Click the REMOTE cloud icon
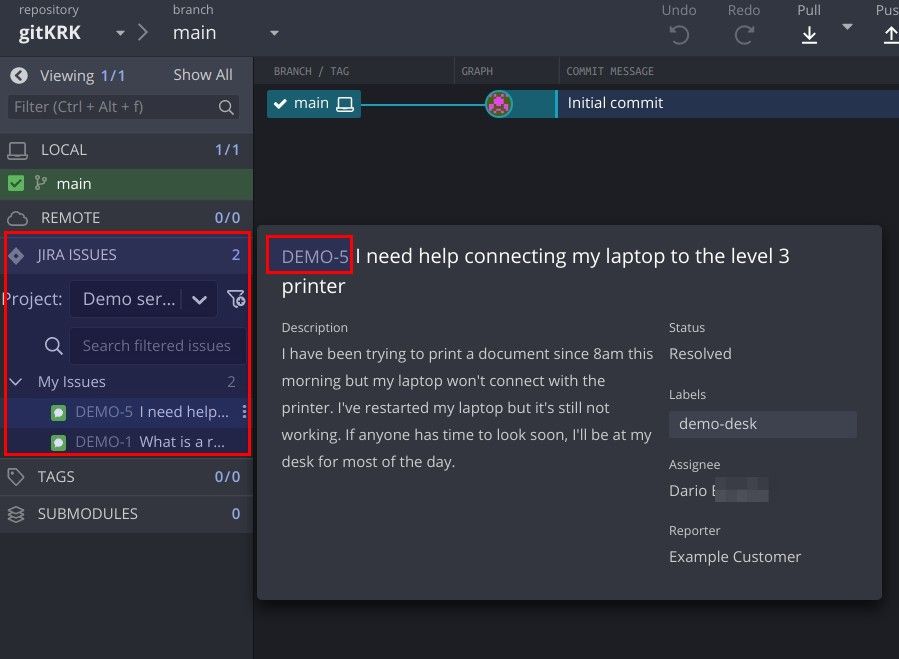 [x=17, y=219]
